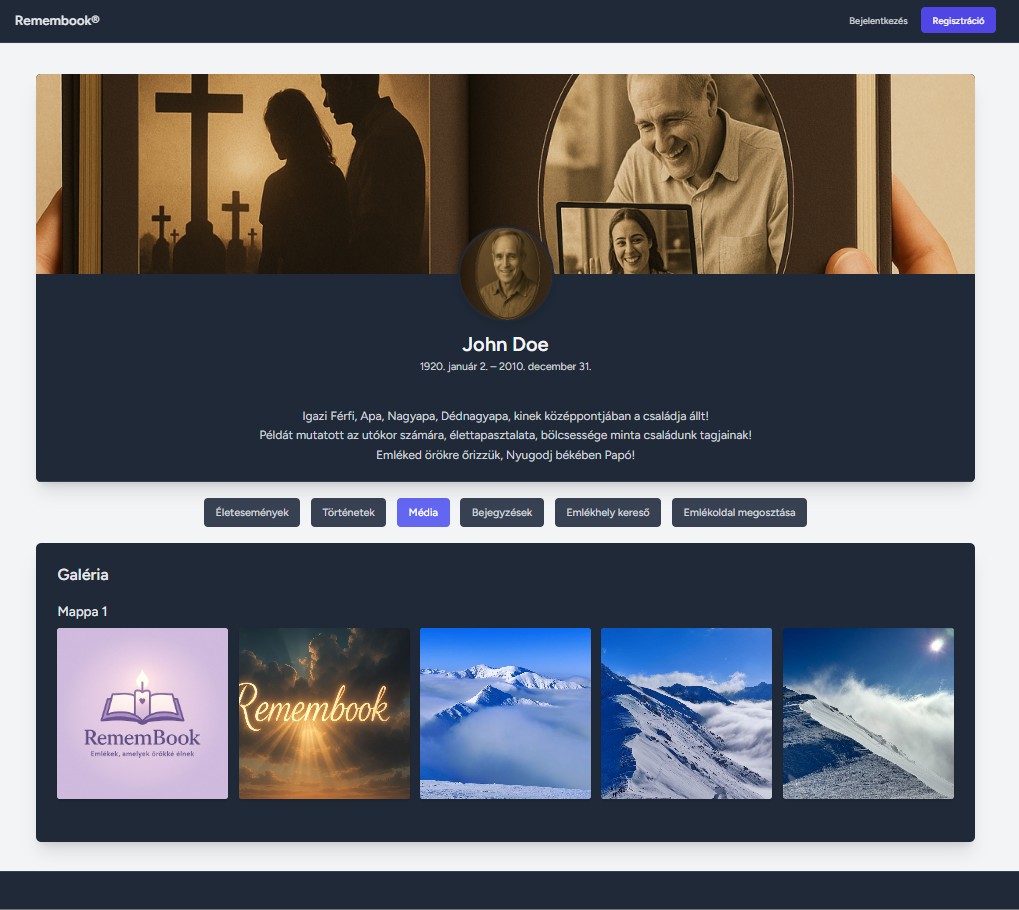Click the Remembook logo in header

pyautogui.click(x=57, y=20)
